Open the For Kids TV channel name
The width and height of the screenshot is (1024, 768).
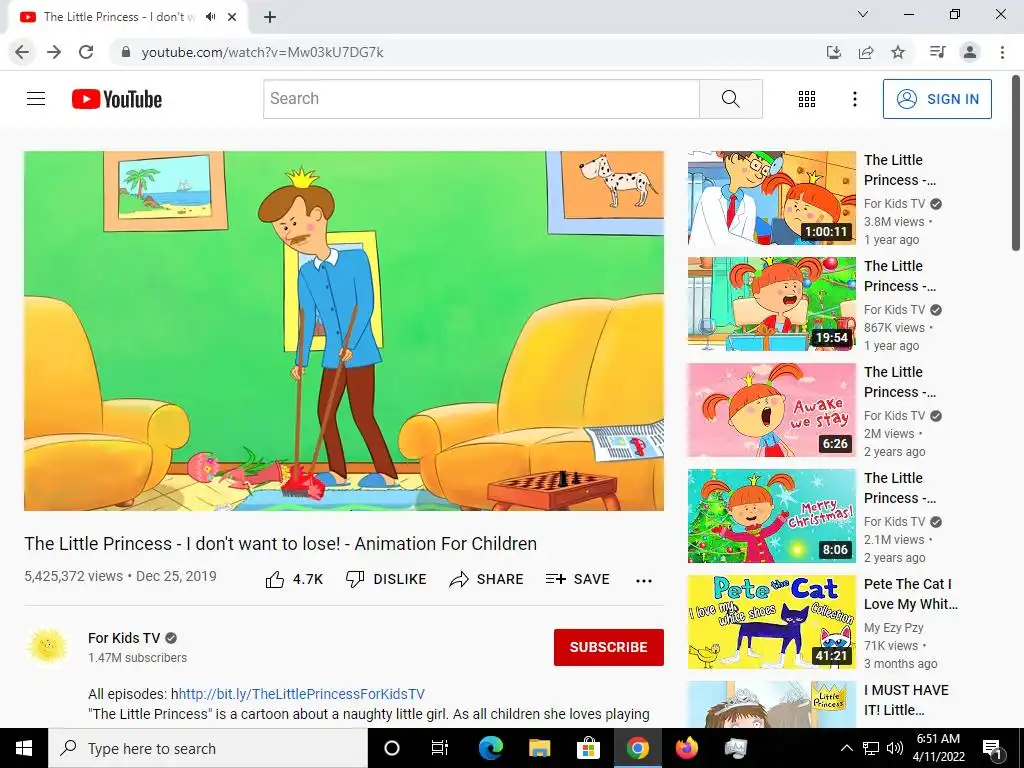click(x=124, y=637)
